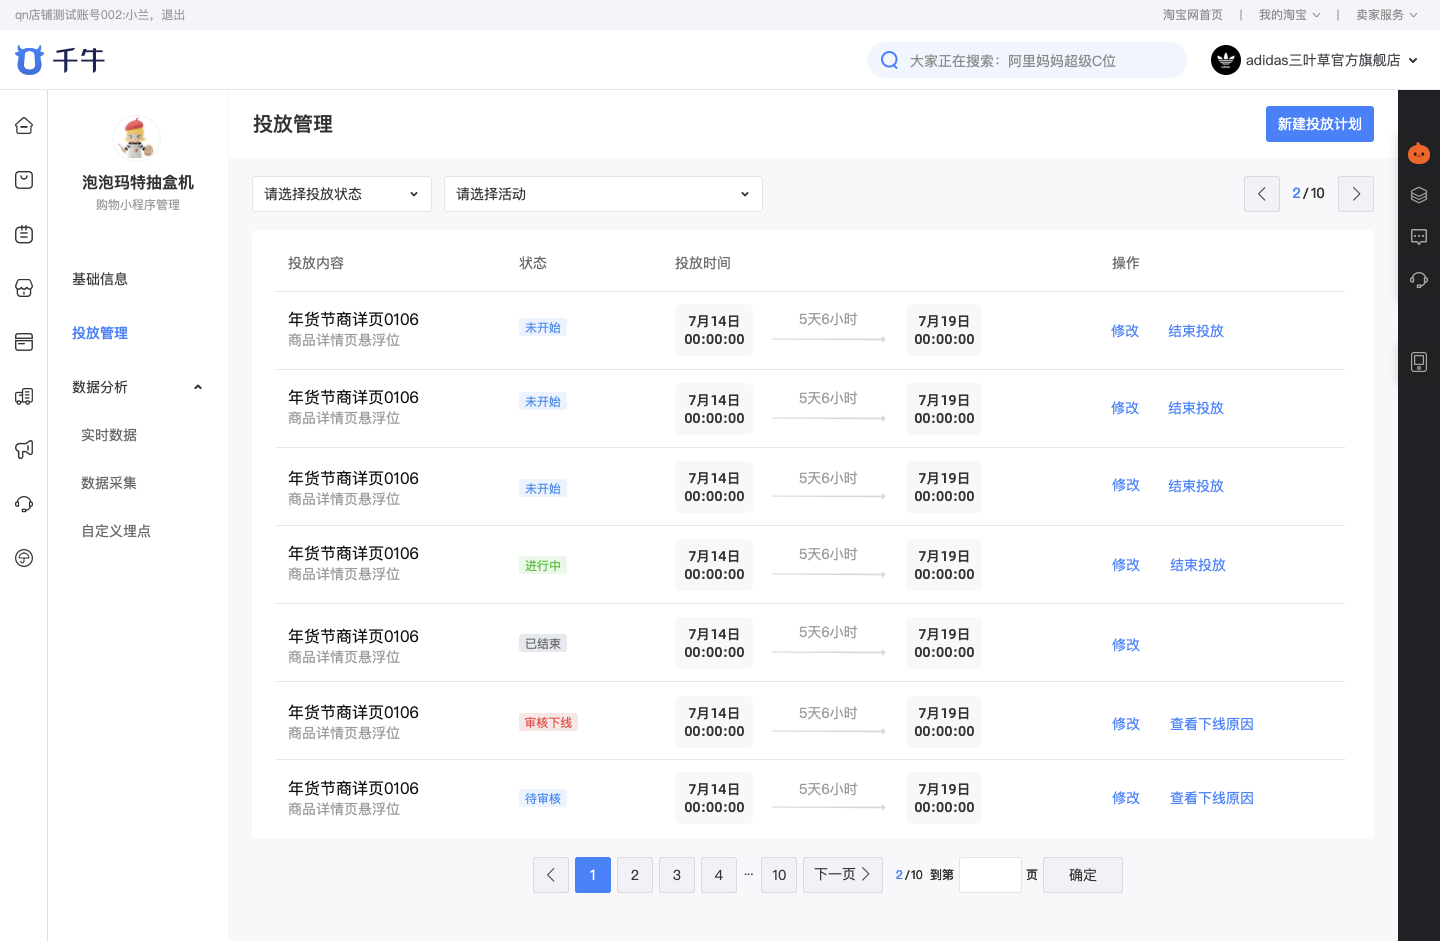Click the 泡泡玛特抽盒机 mini-program avatar
1440x941 pixels.
pos(137,138)
